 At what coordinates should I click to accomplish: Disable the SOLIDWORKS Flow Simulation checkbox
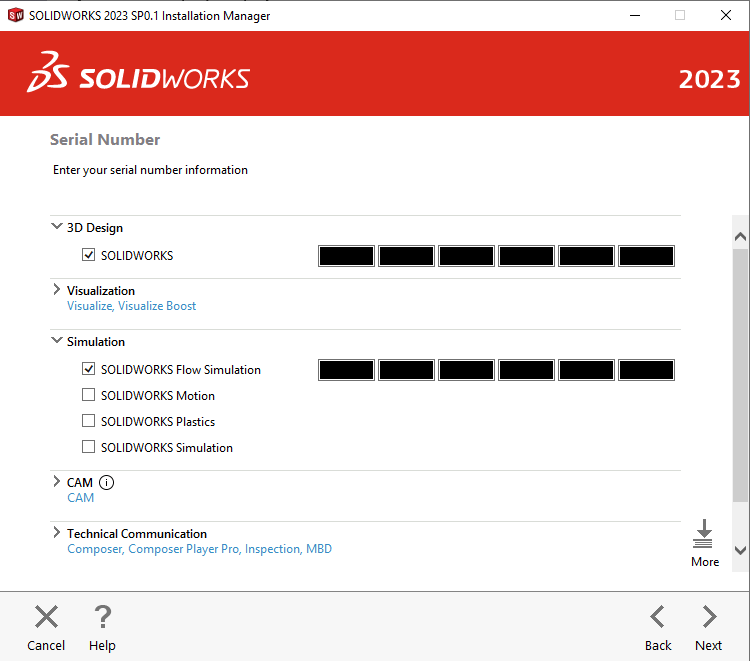coord(89,370)
